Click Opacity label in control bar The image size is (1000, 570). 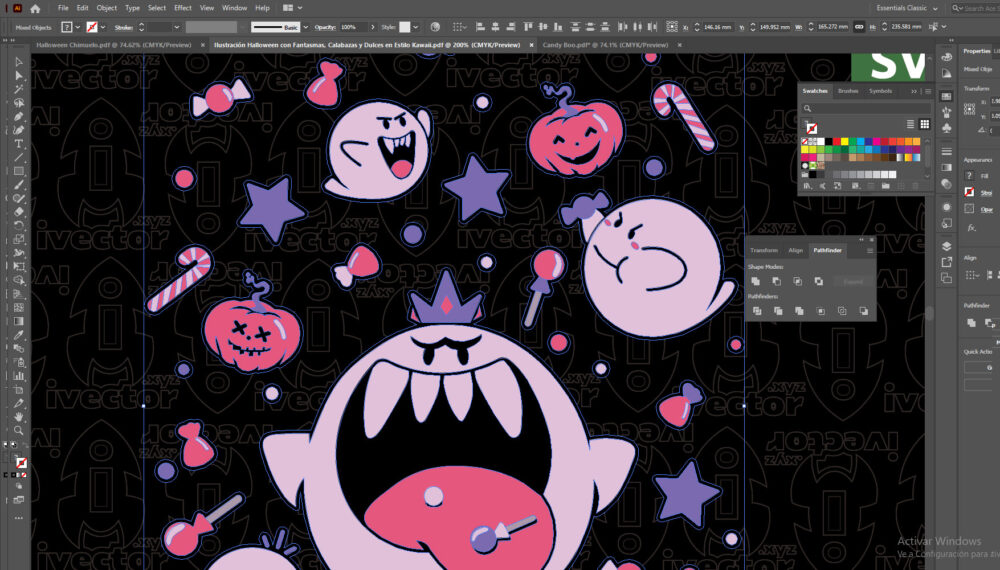[x=325, y=27]
